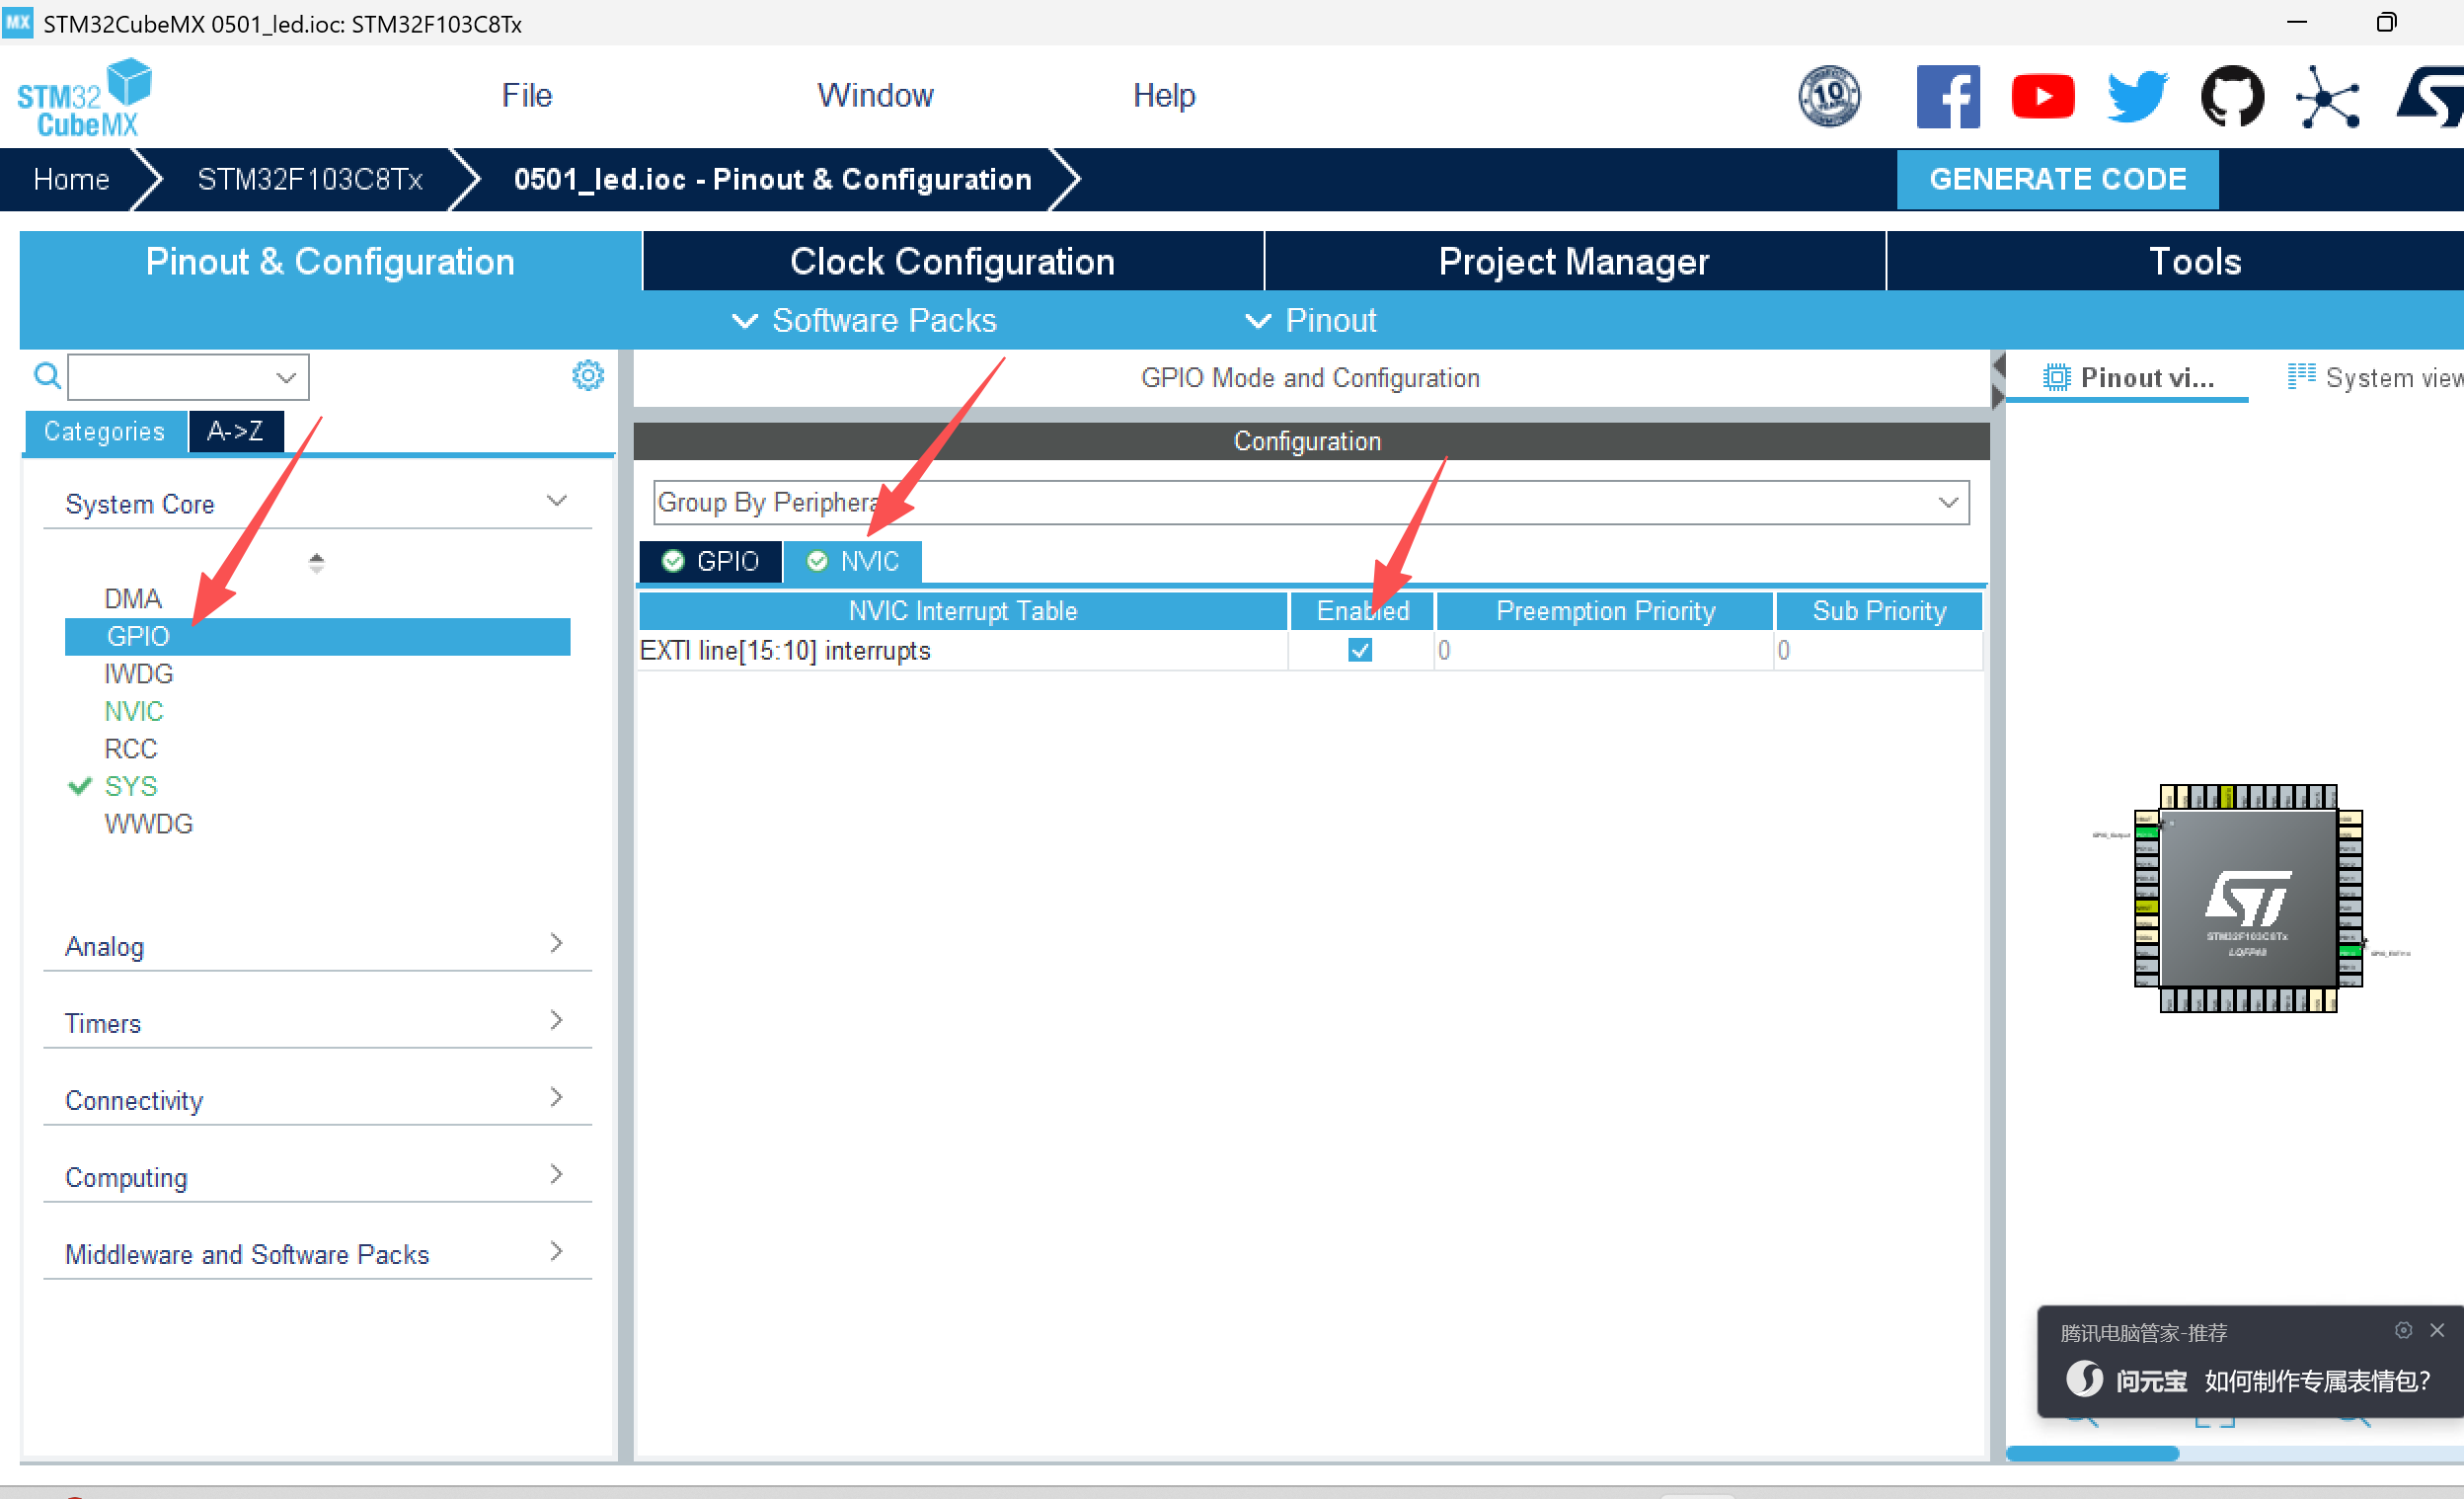Screen dimensions: 2464x1499
Task: Disable the EXTI line[15:10] interrupts checkbox
Action: 1359,650
